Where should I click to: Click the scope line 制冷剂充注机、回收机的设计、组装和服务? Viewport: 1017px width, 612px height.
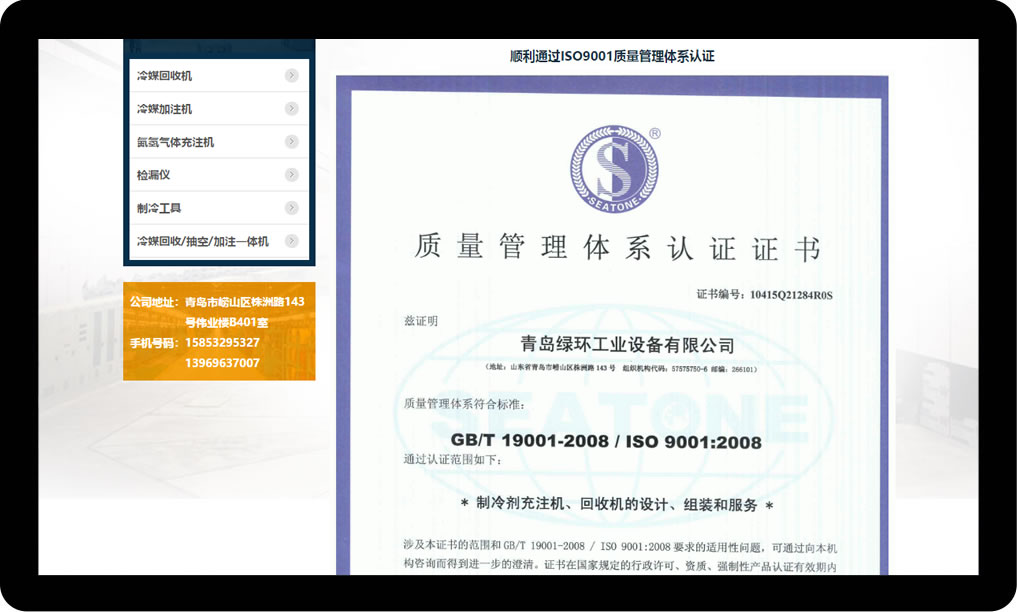pyautogui.click(x=617, y=504)
